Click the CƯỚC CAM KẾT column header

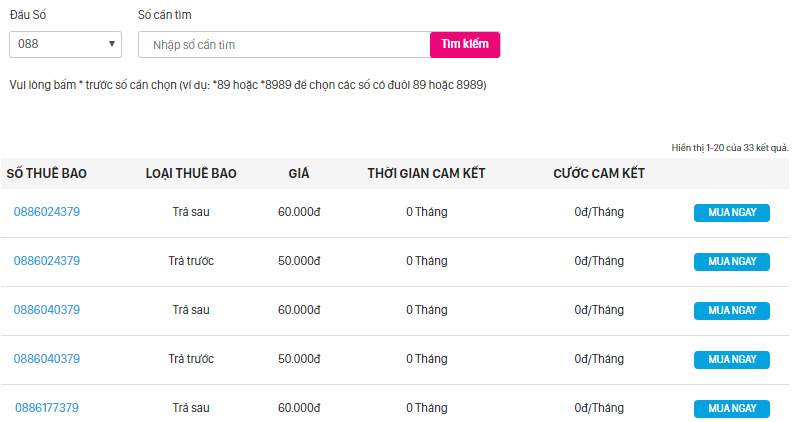tap(599, 173)
